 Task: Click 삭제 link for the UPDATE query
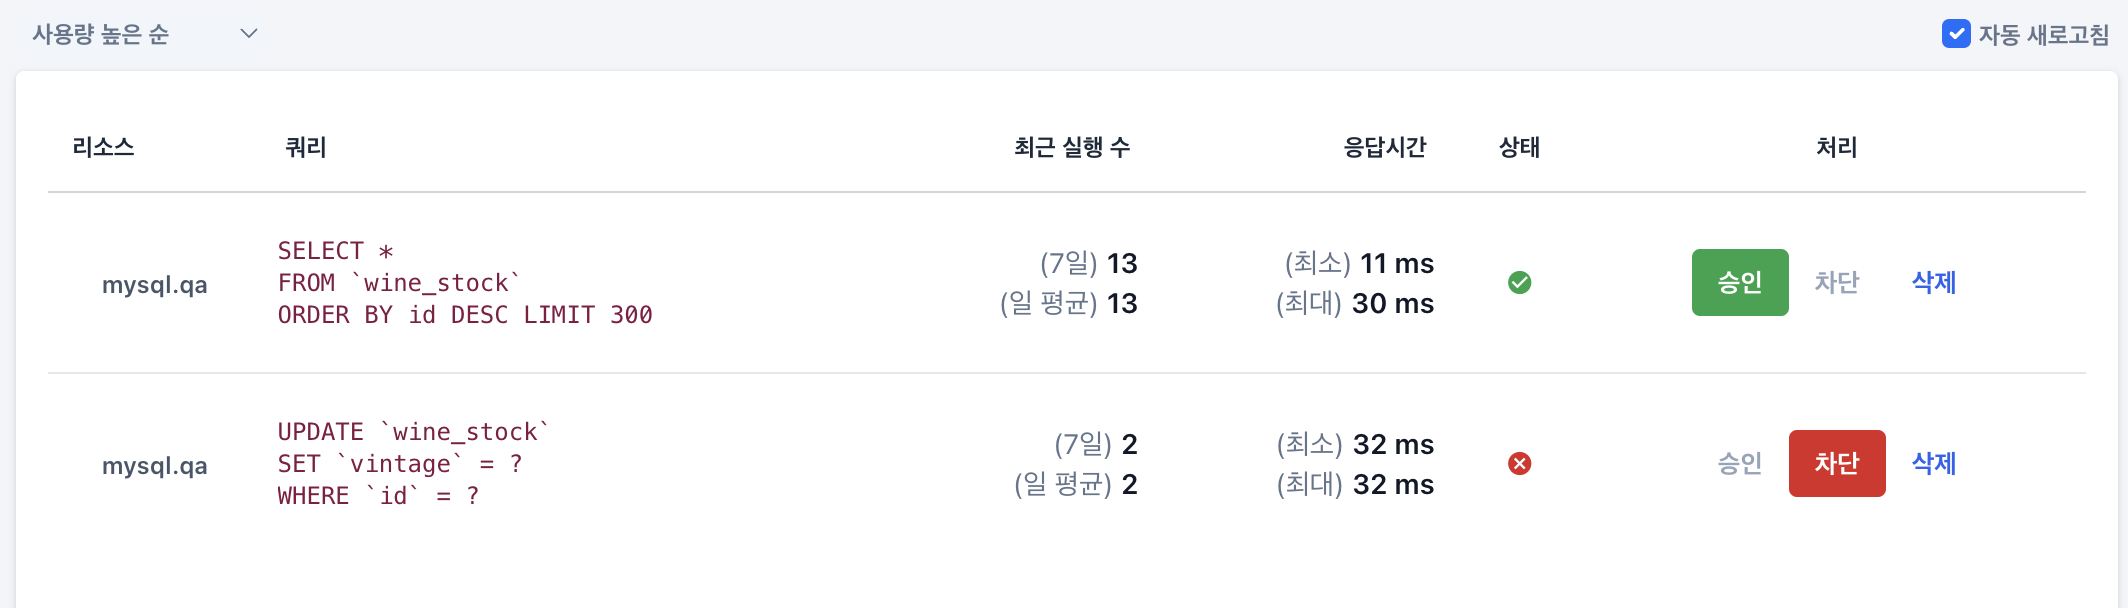point(1934,464)
